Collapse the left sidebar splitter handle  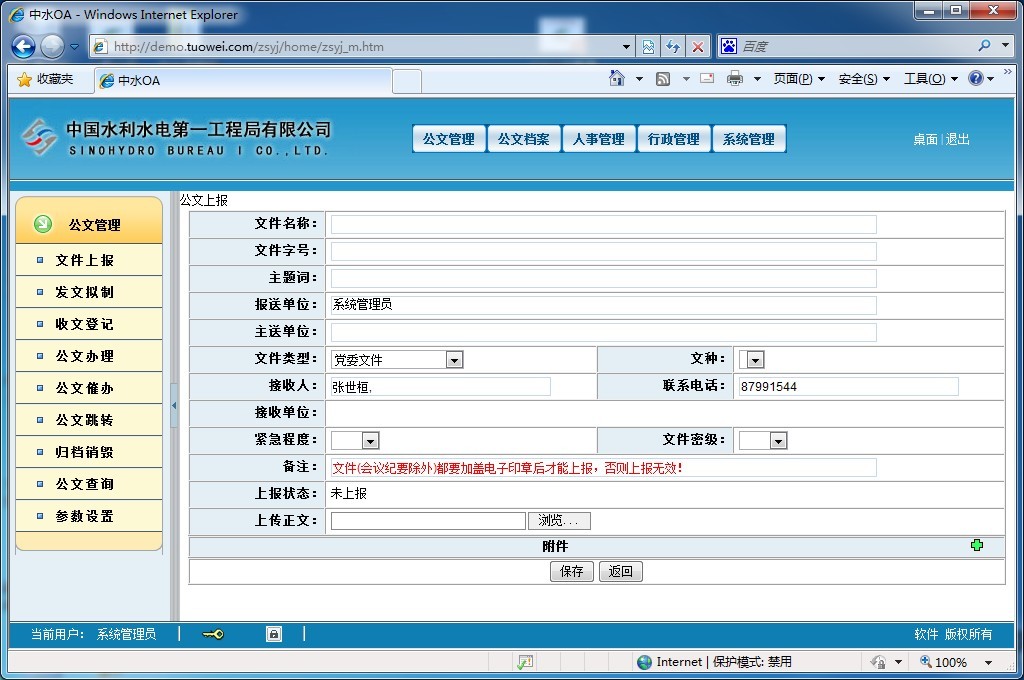tap(174, 405)
